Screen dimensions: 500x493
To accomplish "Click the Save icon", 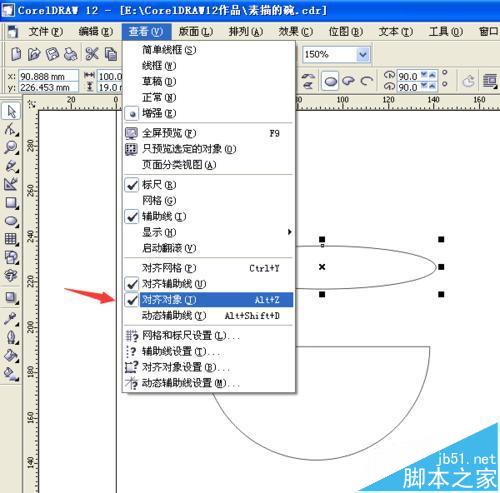I will 52,54.
